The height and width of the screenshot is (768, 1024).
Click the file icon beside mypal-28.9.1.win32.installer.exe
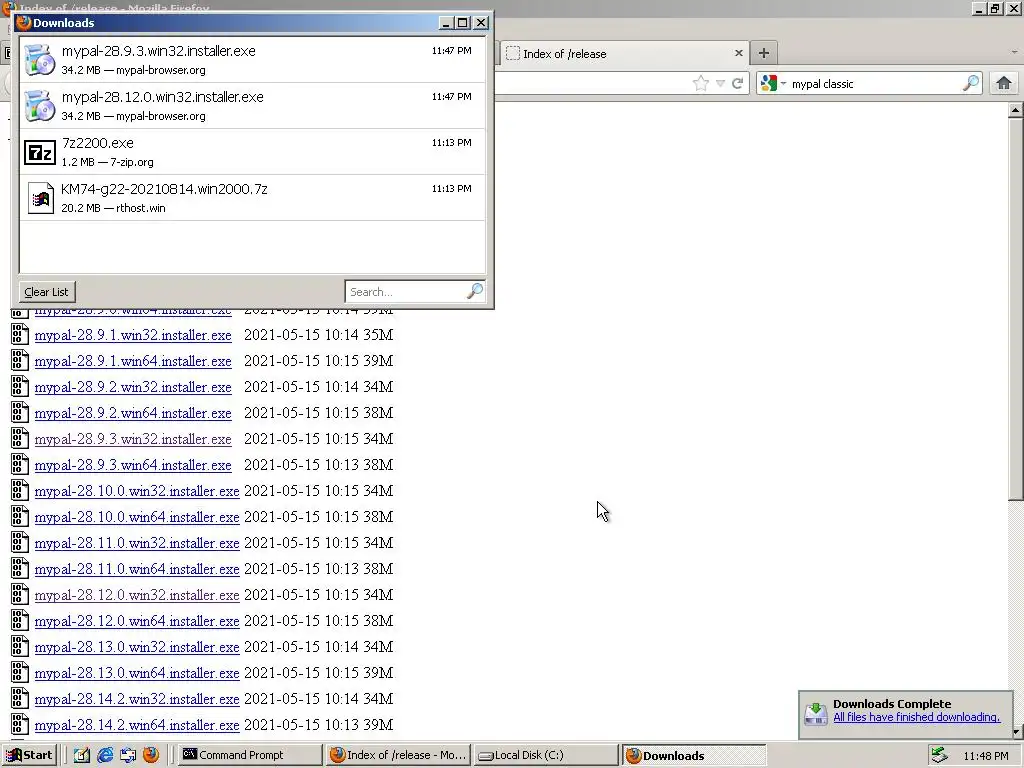pos(20,334)
